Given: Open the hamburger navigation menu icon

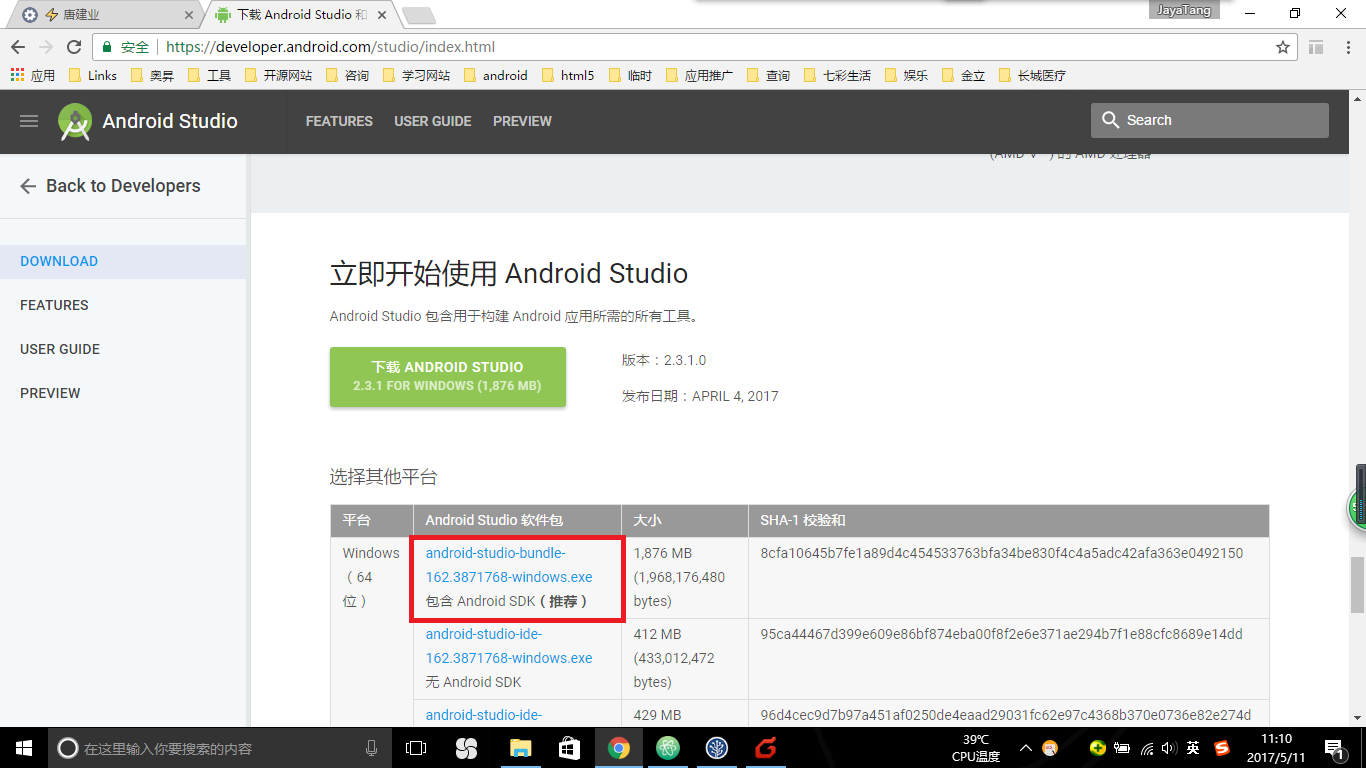Looking at the screenshot, I should [29, 121].
